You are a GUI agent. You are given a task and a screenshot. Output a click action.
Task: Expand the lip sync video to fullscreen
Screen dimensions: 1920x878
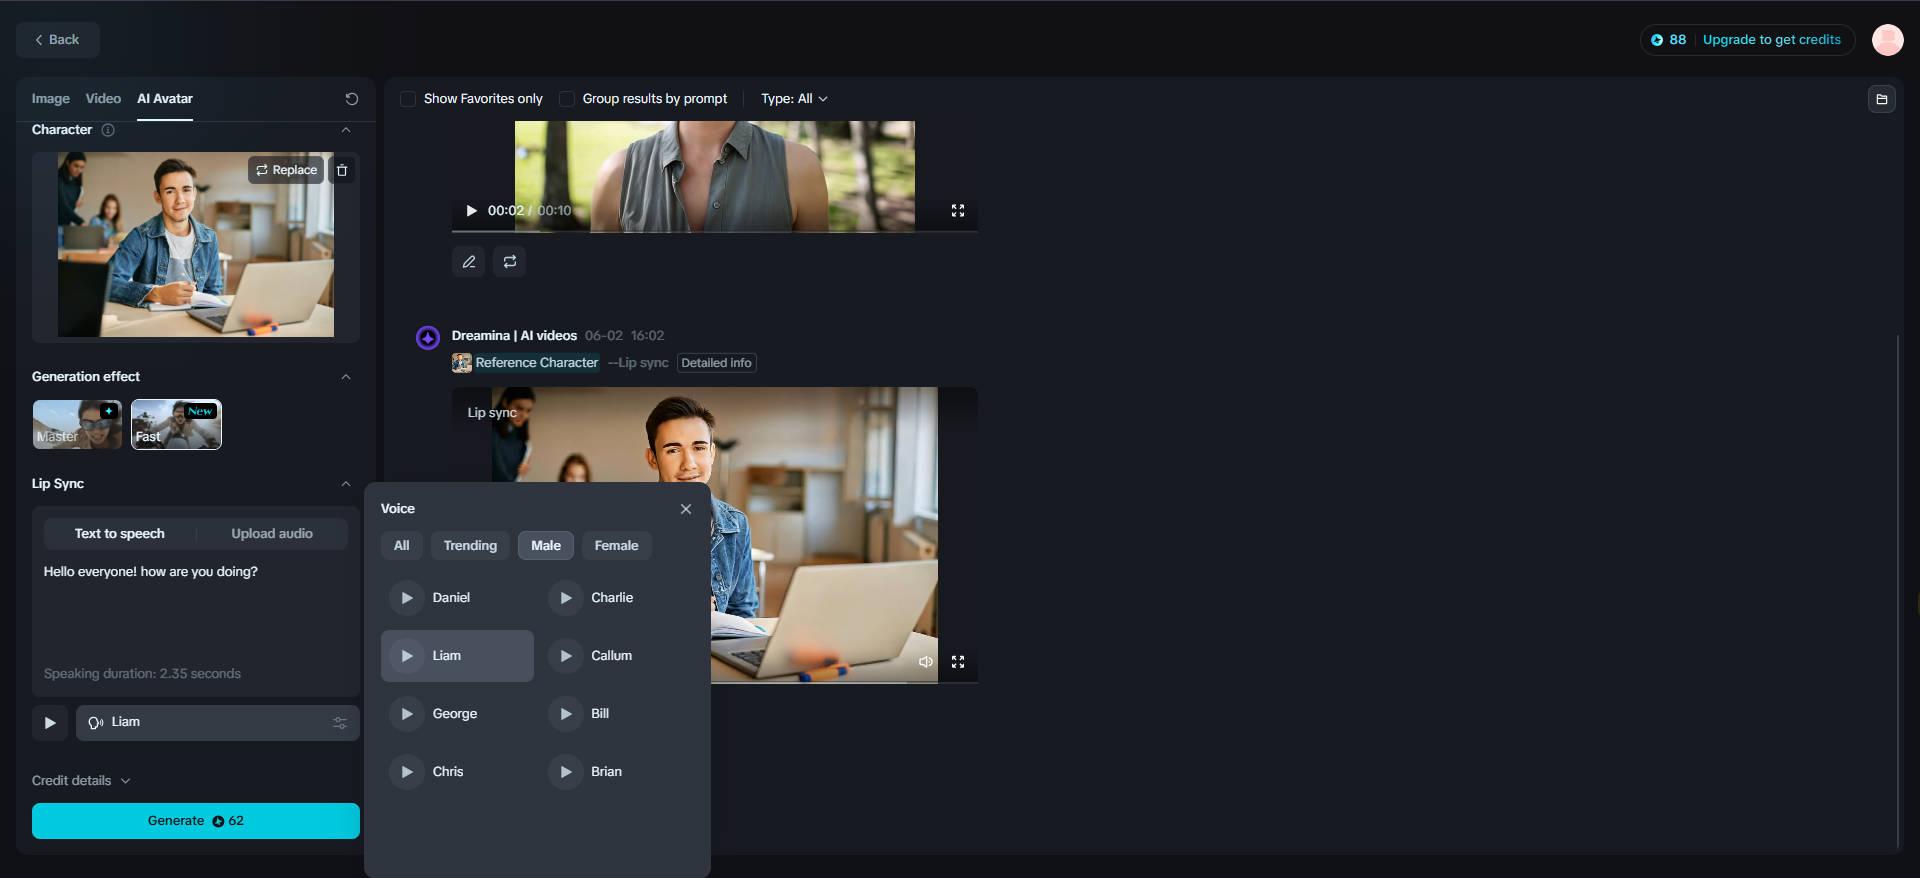958,662
